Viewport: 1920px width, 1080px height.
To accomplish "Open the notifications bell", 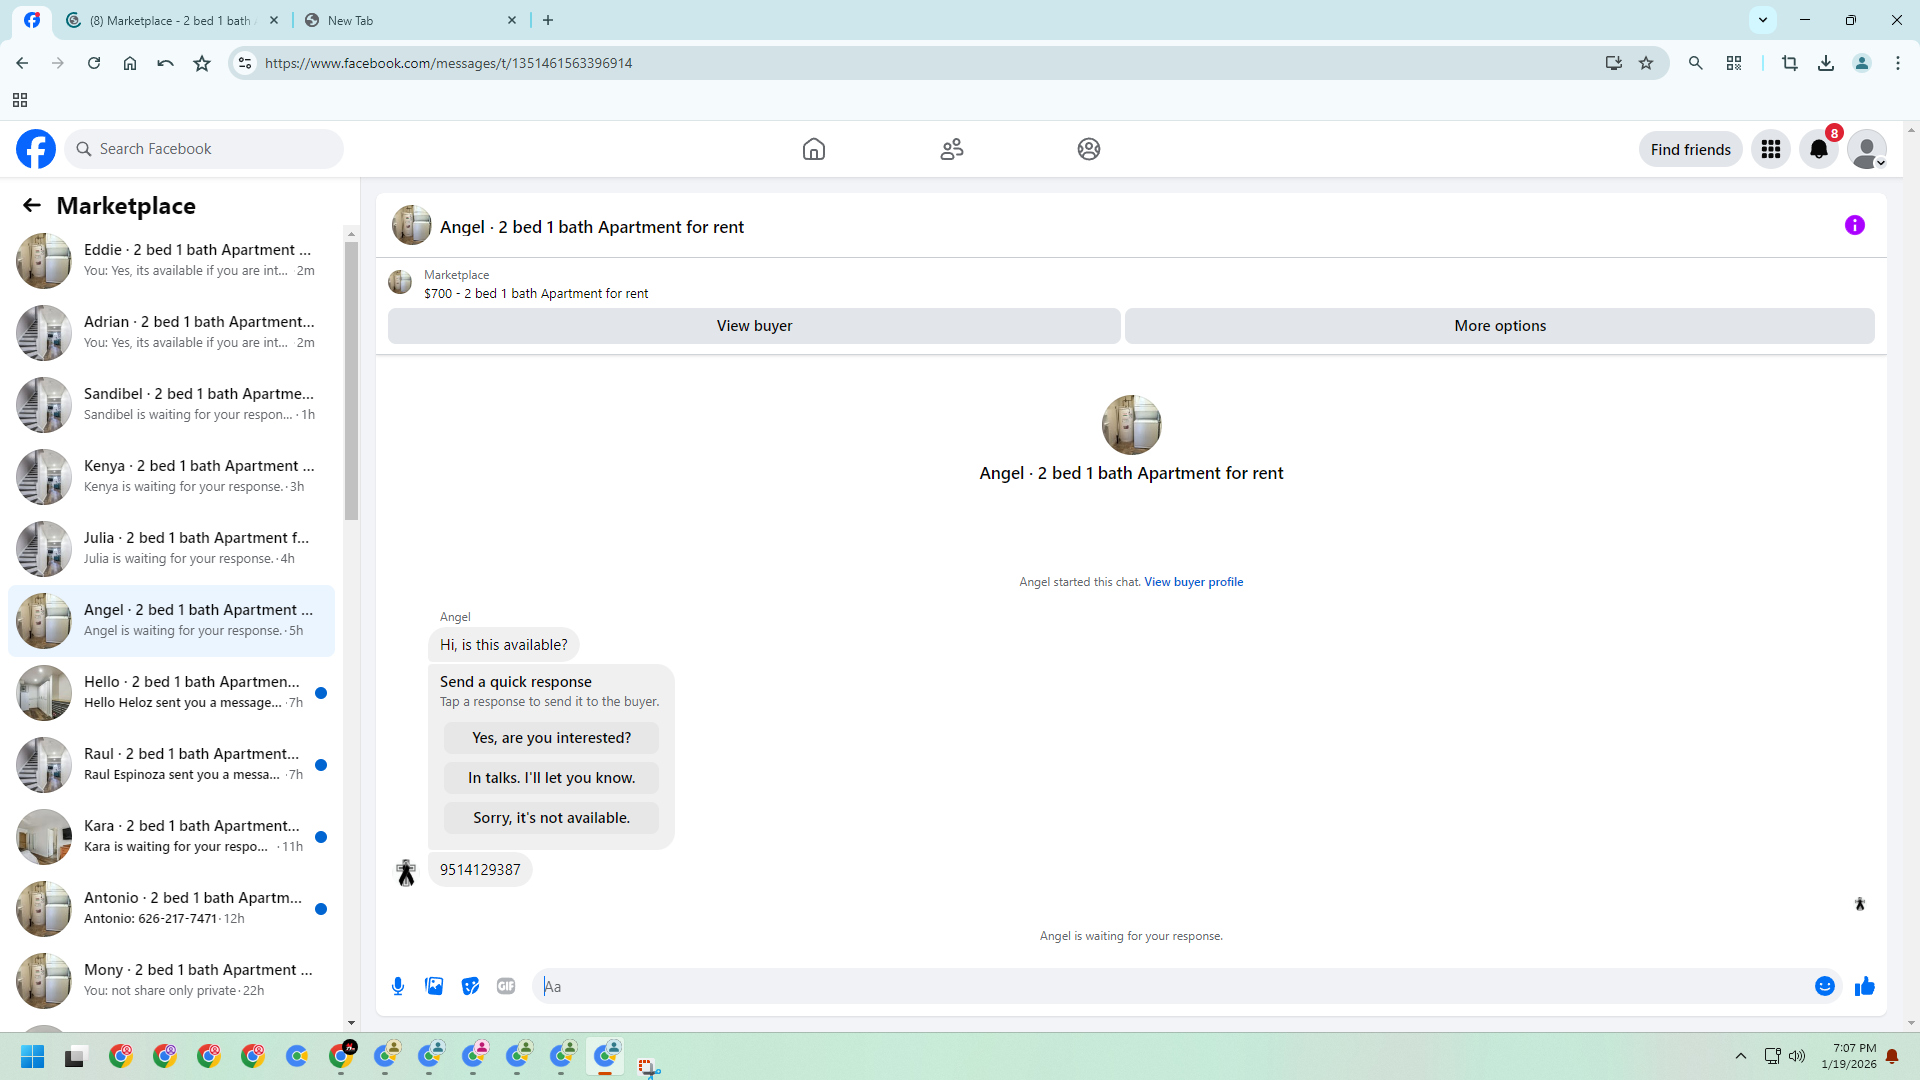I will point(1818,149).
